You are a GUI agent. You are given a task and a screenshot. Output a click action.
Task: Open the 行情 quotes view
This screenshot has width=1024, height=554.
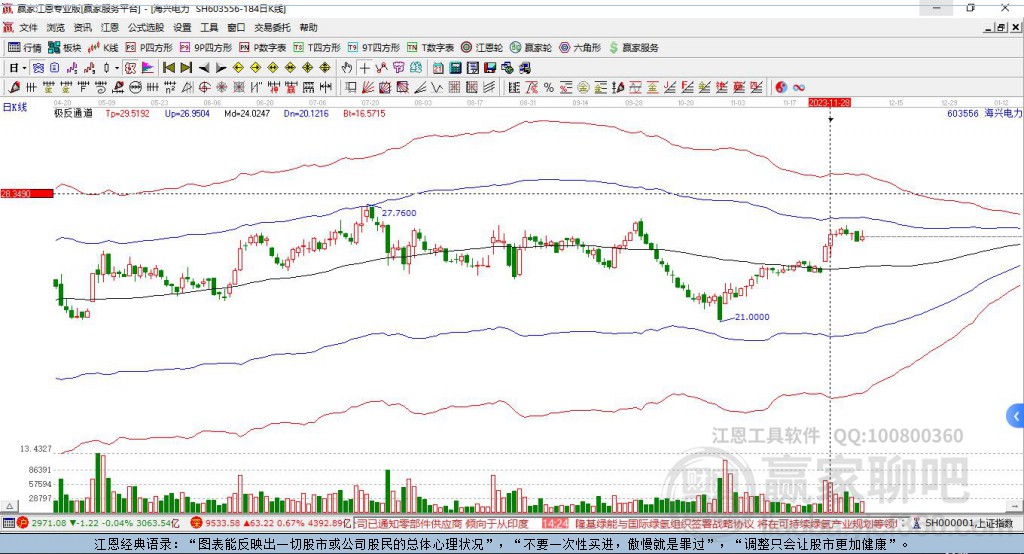tap(25, 48)
